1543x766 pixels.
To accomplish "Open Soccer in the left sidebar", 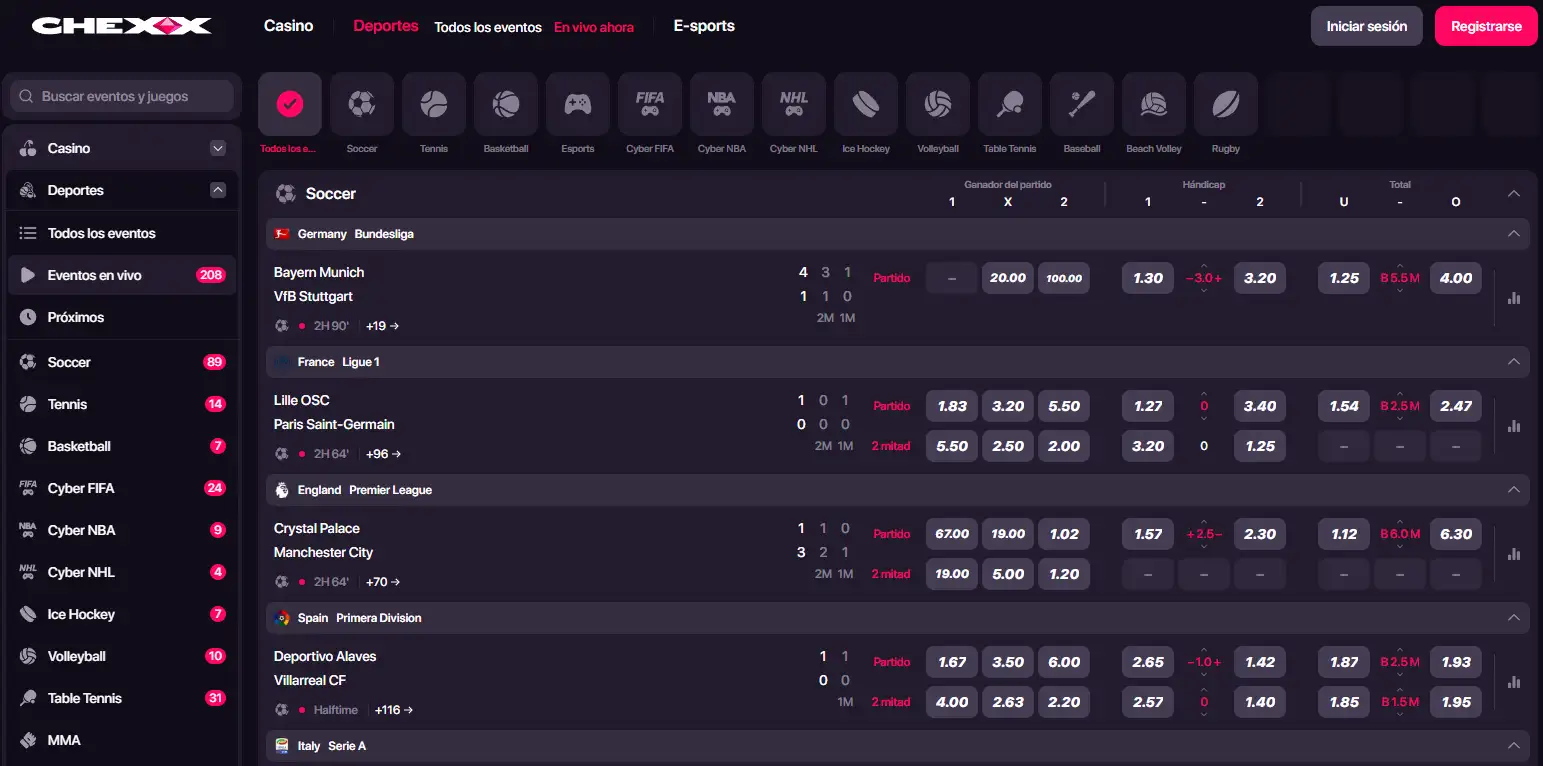I will tap(122, 362).
